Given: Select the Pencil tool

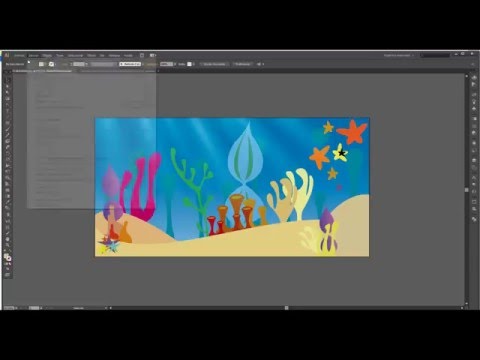Looking at the screenshot, I should (8, 135).
